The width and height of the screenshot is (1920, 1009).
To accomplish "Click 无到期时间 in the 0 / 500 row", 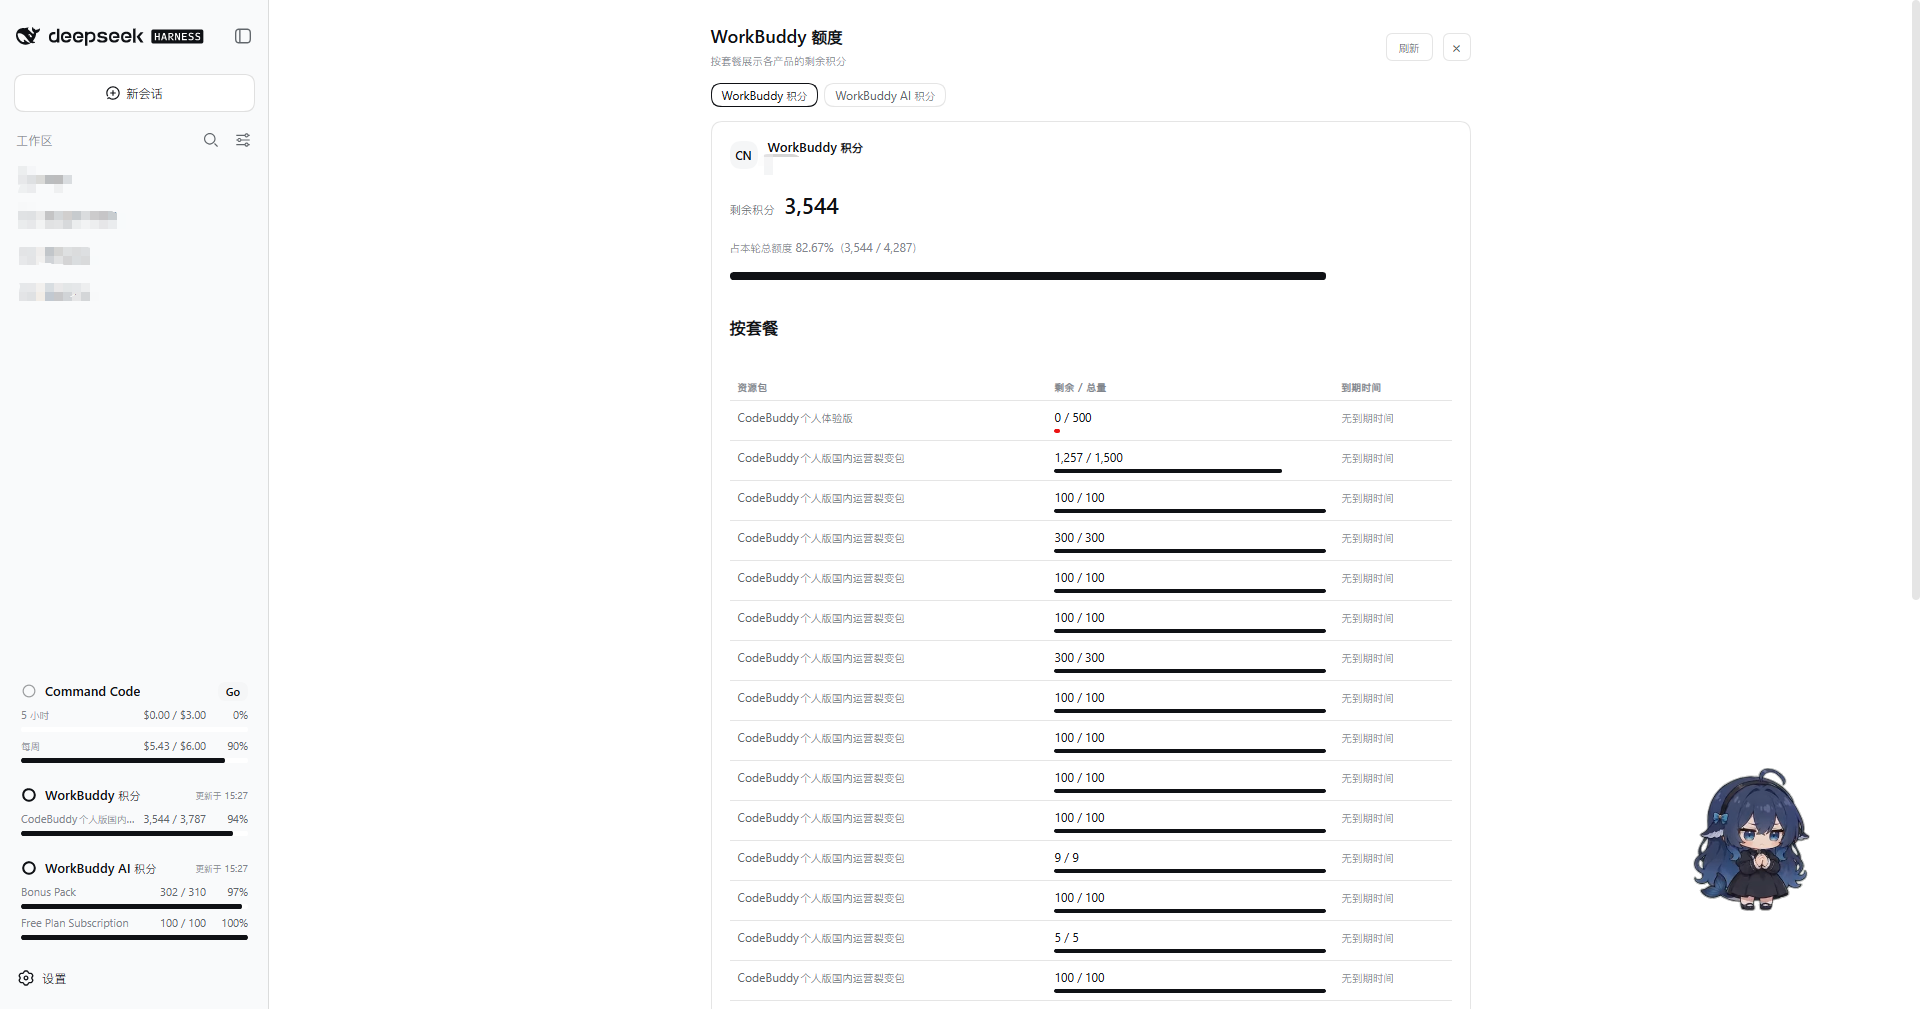I will (1367, 419).
